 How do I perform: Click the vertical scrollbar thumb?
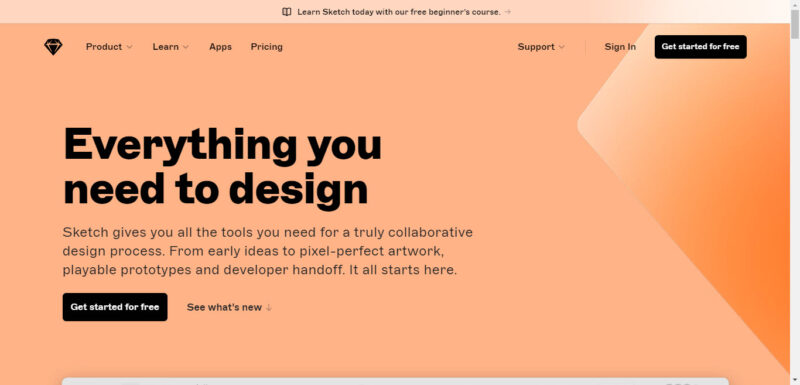coord(795,24)
